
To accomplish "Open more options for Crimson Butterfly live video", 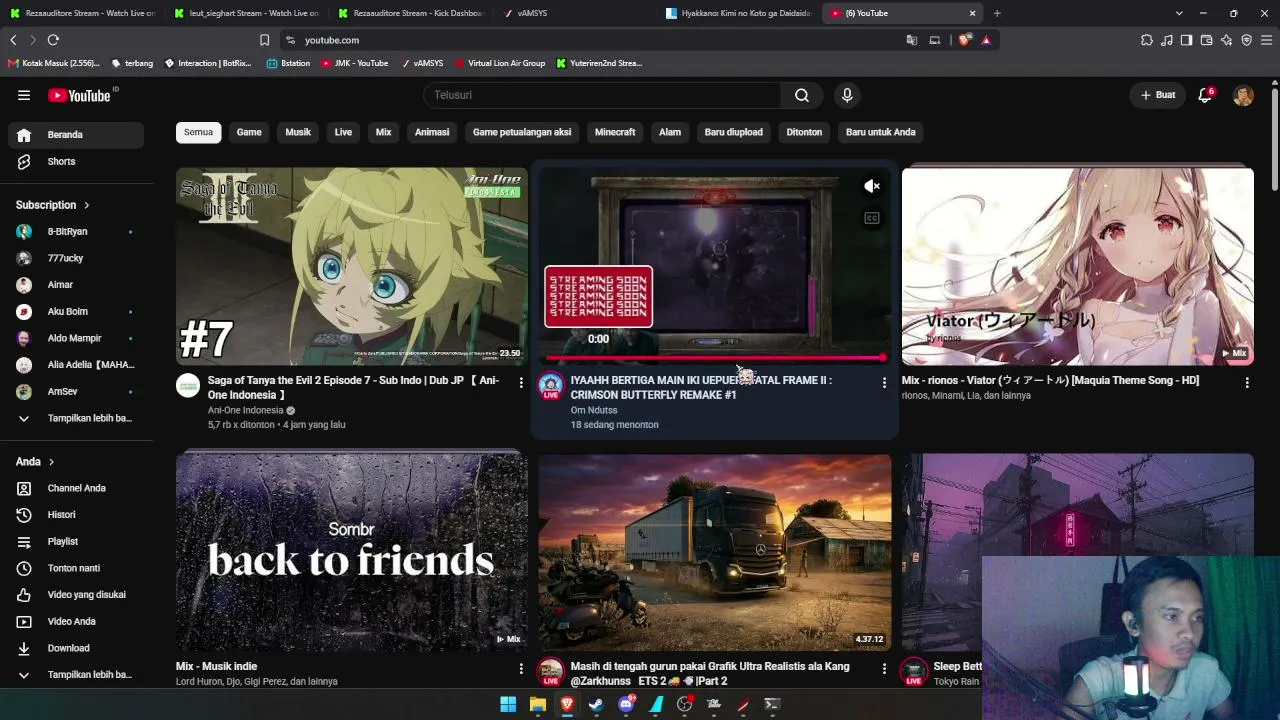I will pos(884,382).
